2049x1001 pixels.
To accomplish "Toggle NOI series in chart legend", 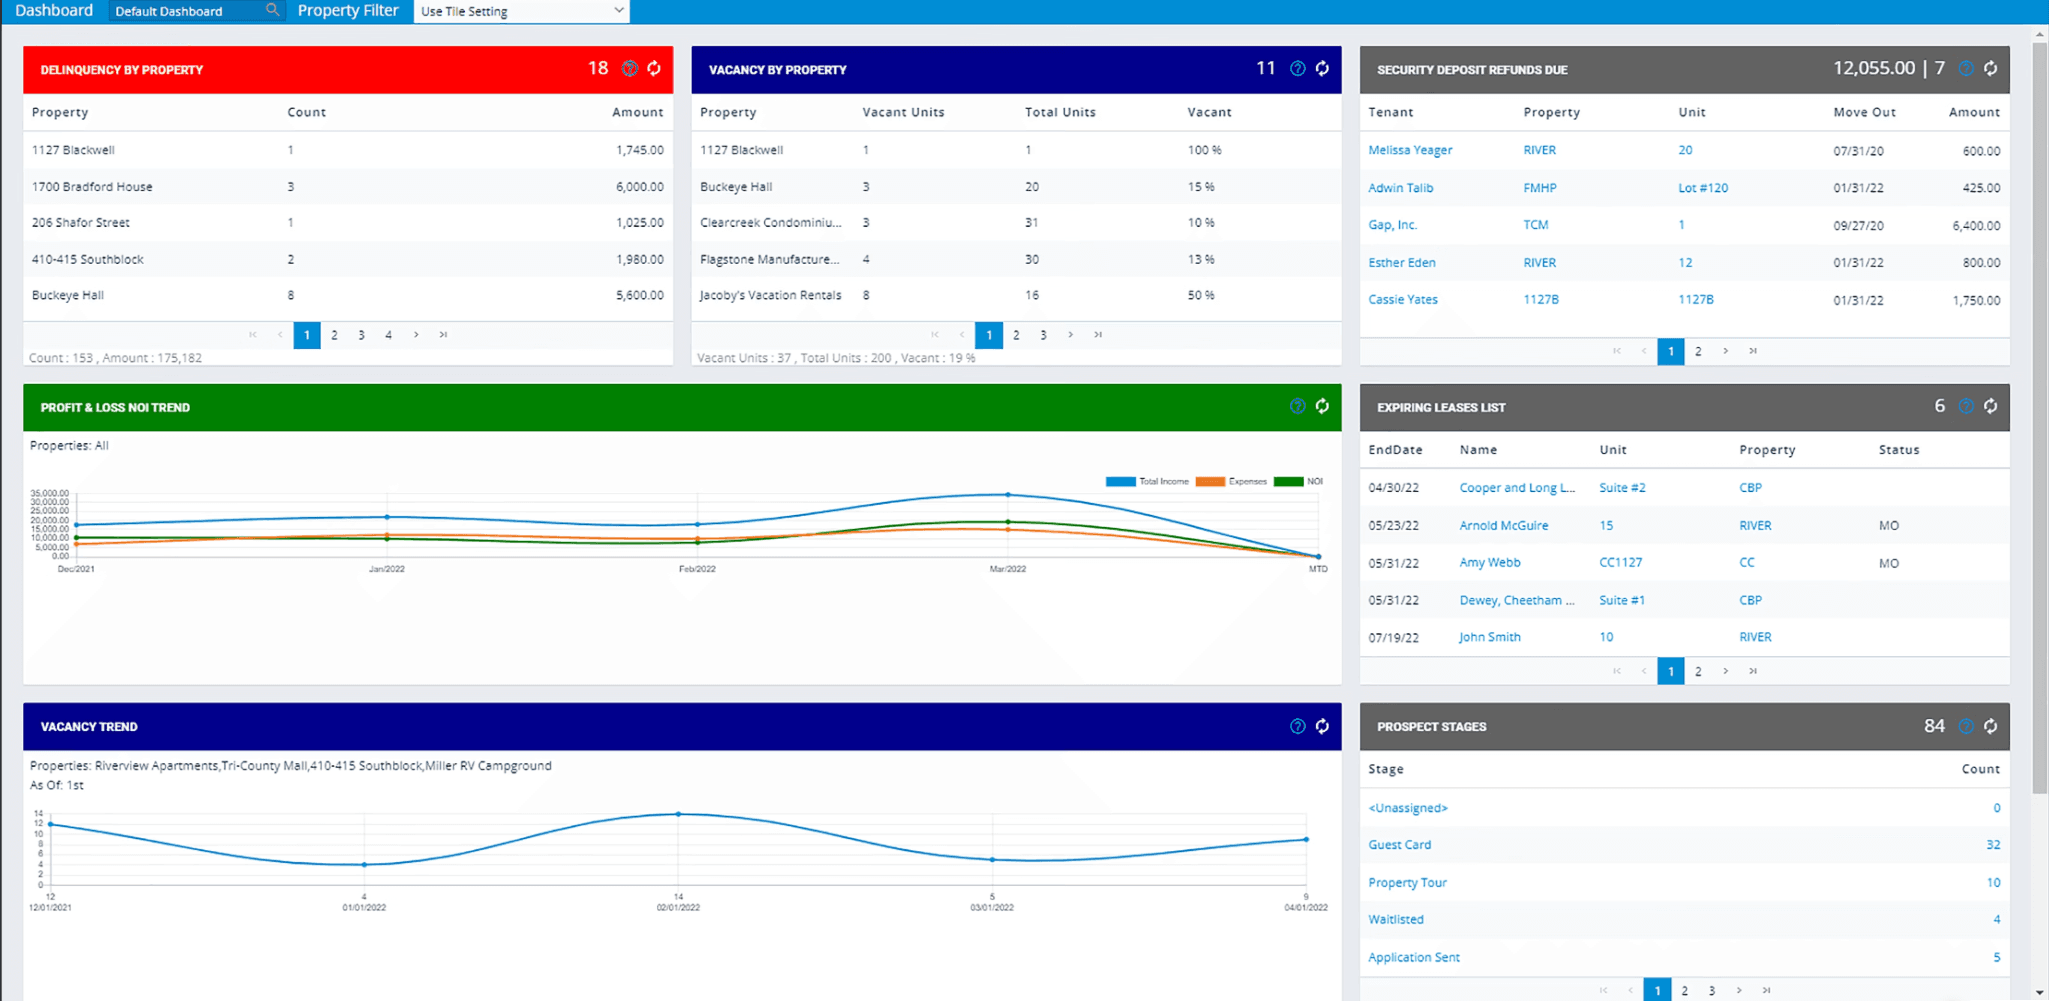I will (1298, 482).
